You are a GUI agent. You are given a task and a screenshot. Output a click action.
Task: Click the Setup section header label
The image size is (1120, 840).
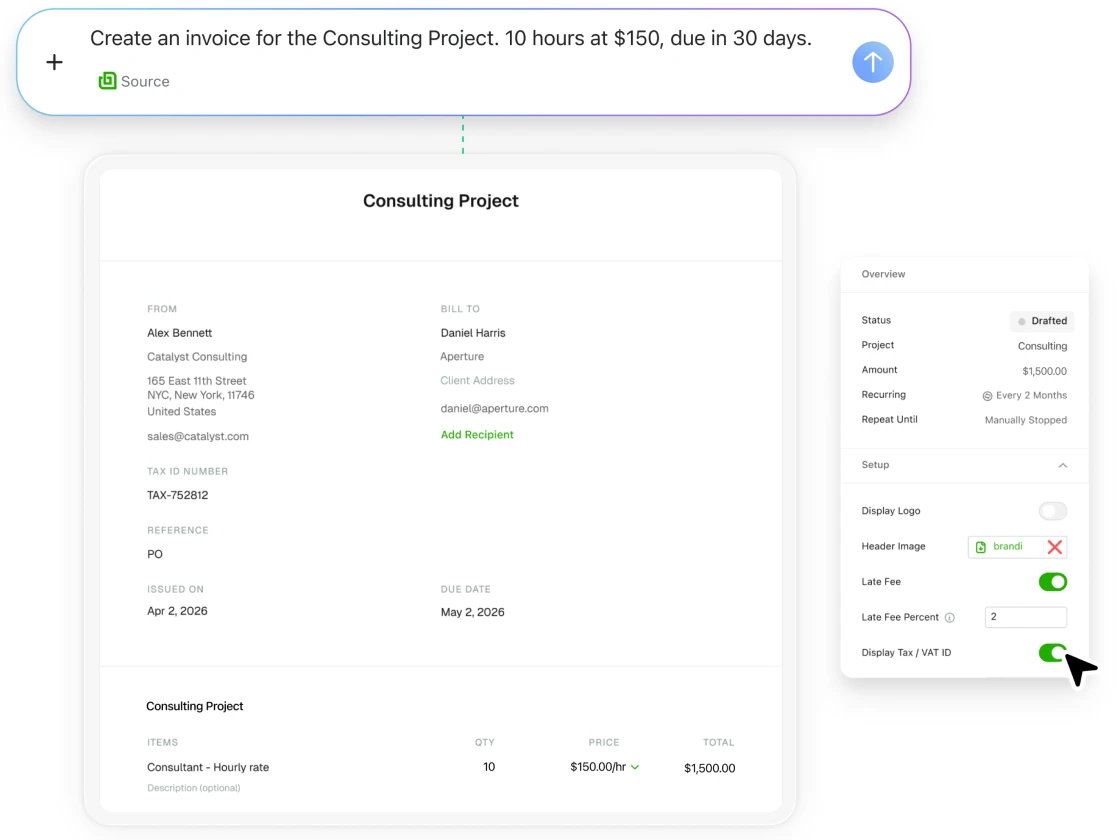pos(875,465)
